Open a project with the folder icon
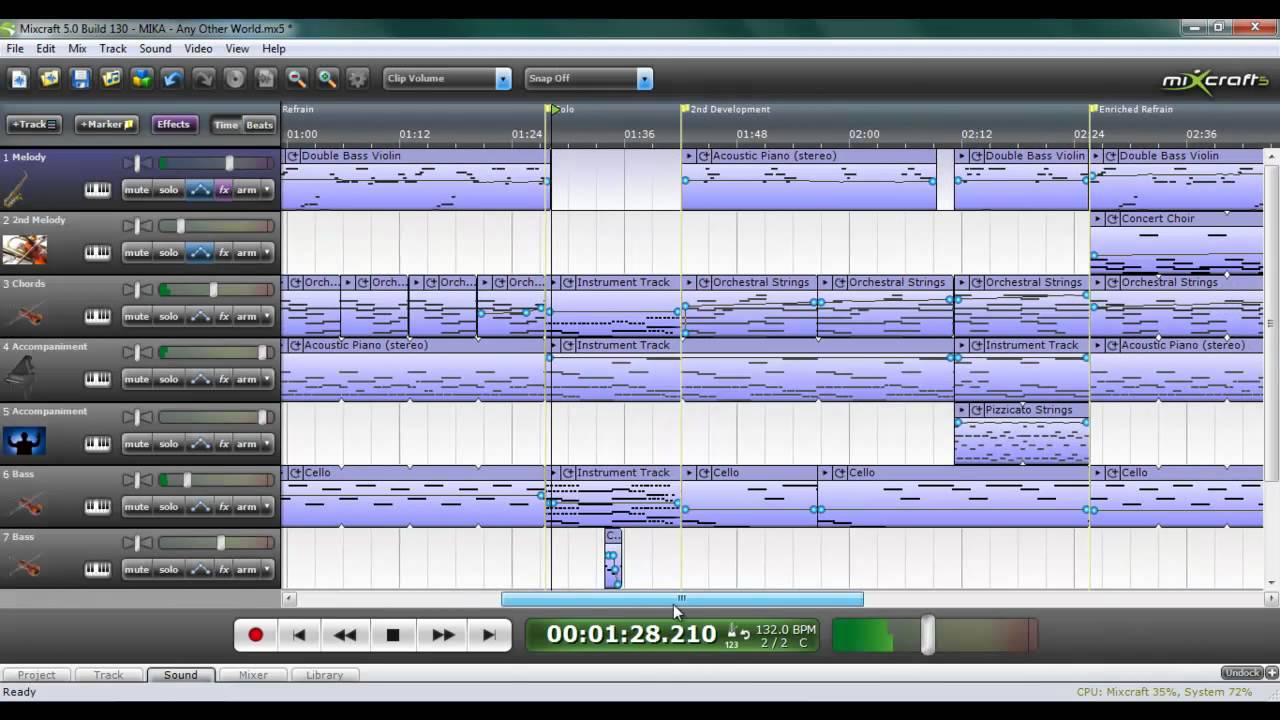This screenshot has width=1280, height=720. point(50,78)
